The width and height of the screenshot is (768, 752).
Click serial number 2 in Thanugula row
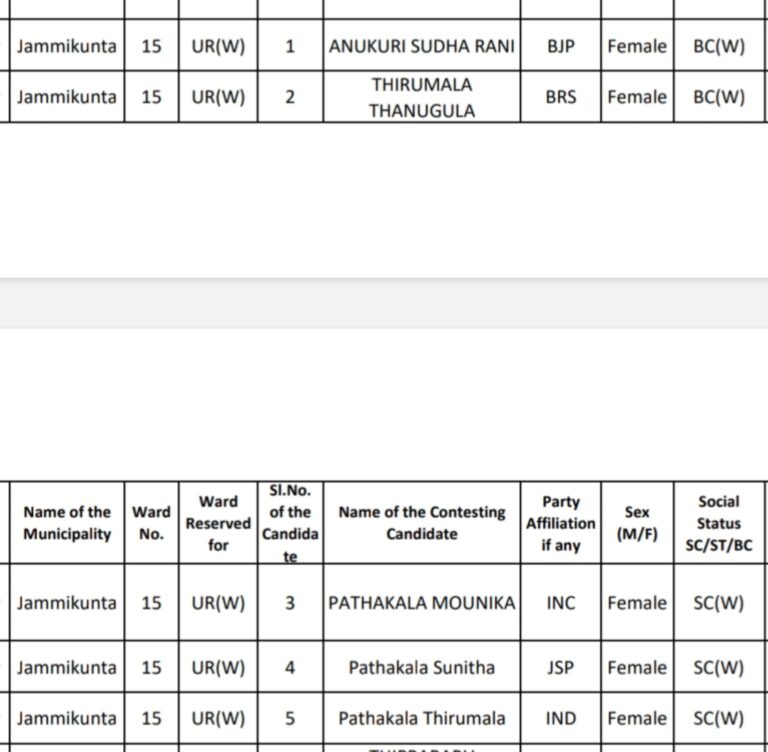[x=290, y=97]
